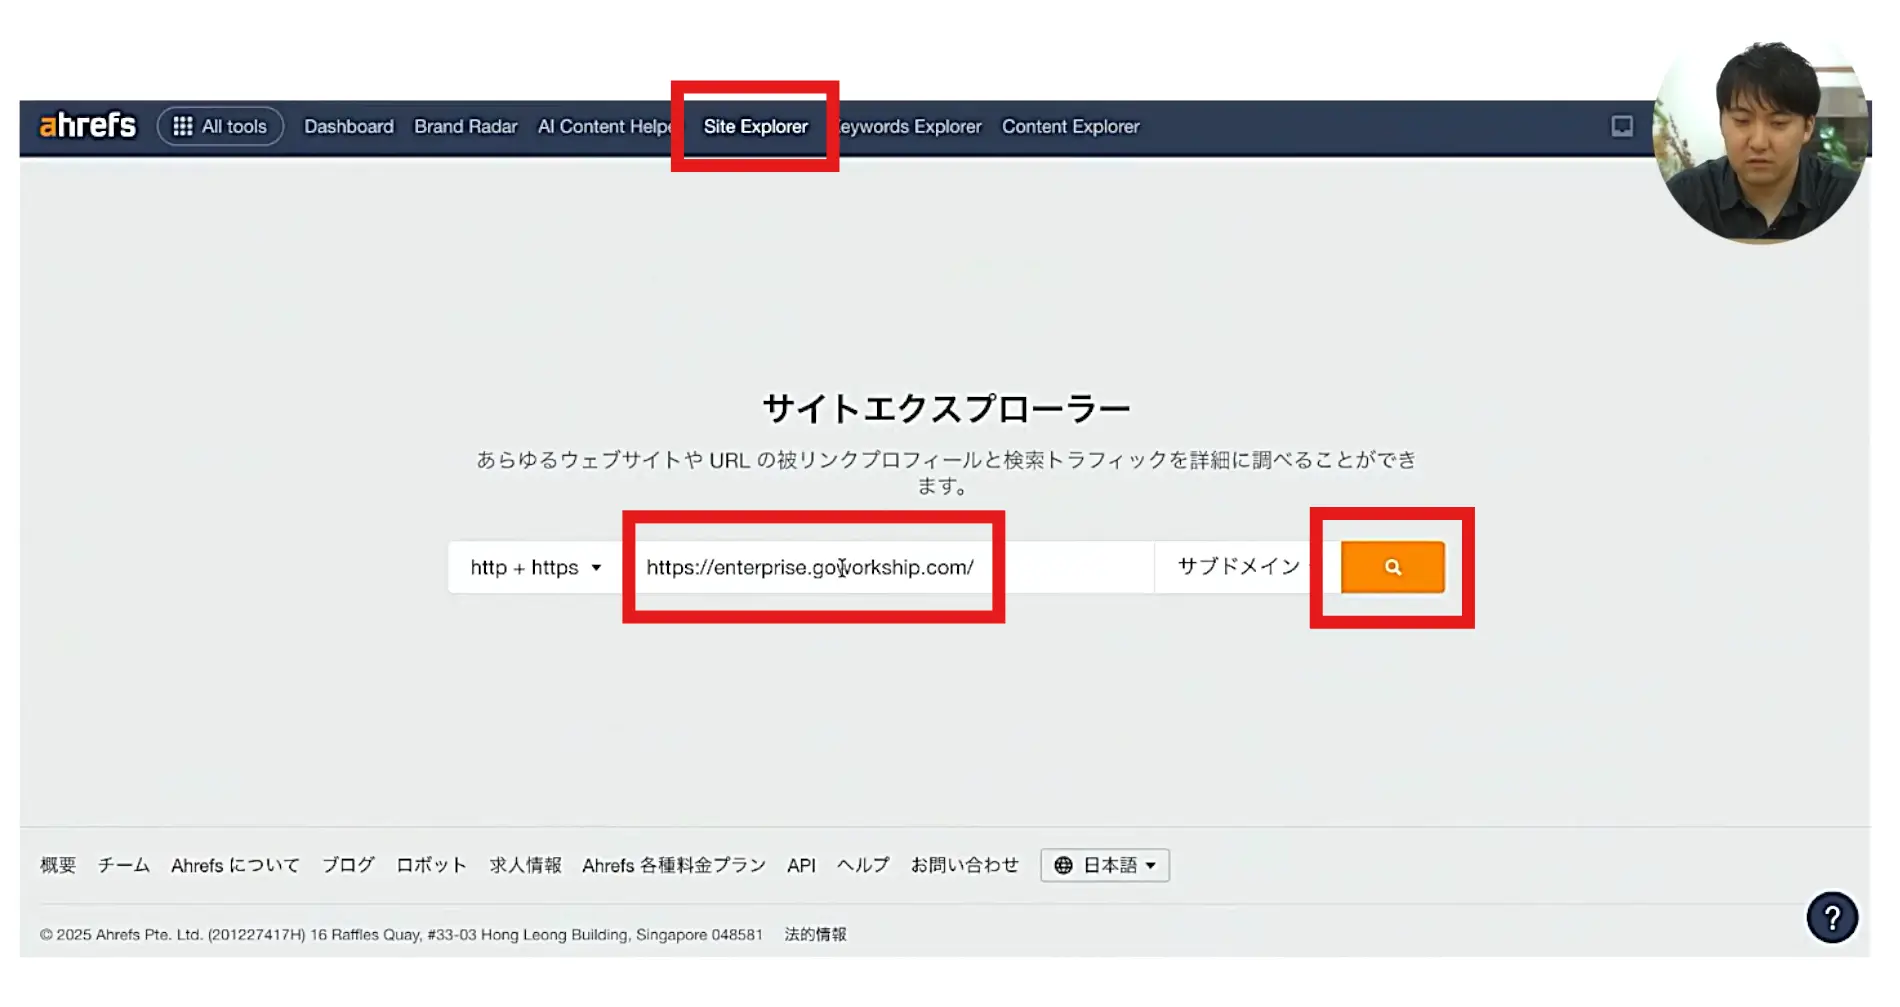Click the Ahrefs logo
The image size is (1900, 1007).
87,126
